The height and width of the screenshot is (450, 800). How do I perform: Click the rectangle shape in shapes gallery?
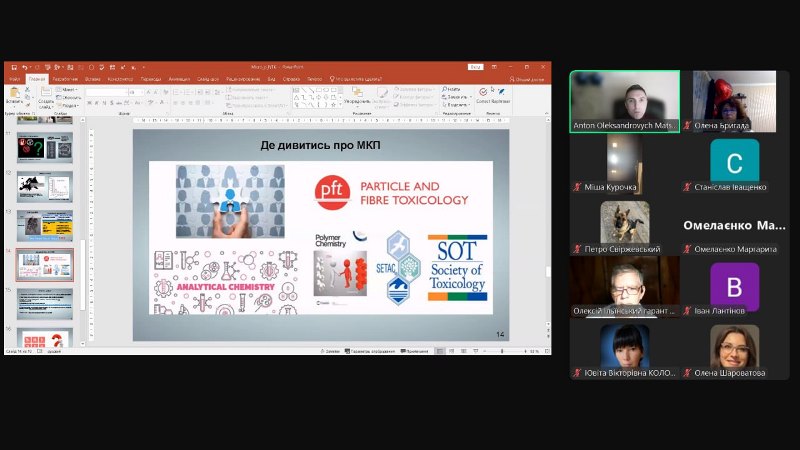click(319, 90)
